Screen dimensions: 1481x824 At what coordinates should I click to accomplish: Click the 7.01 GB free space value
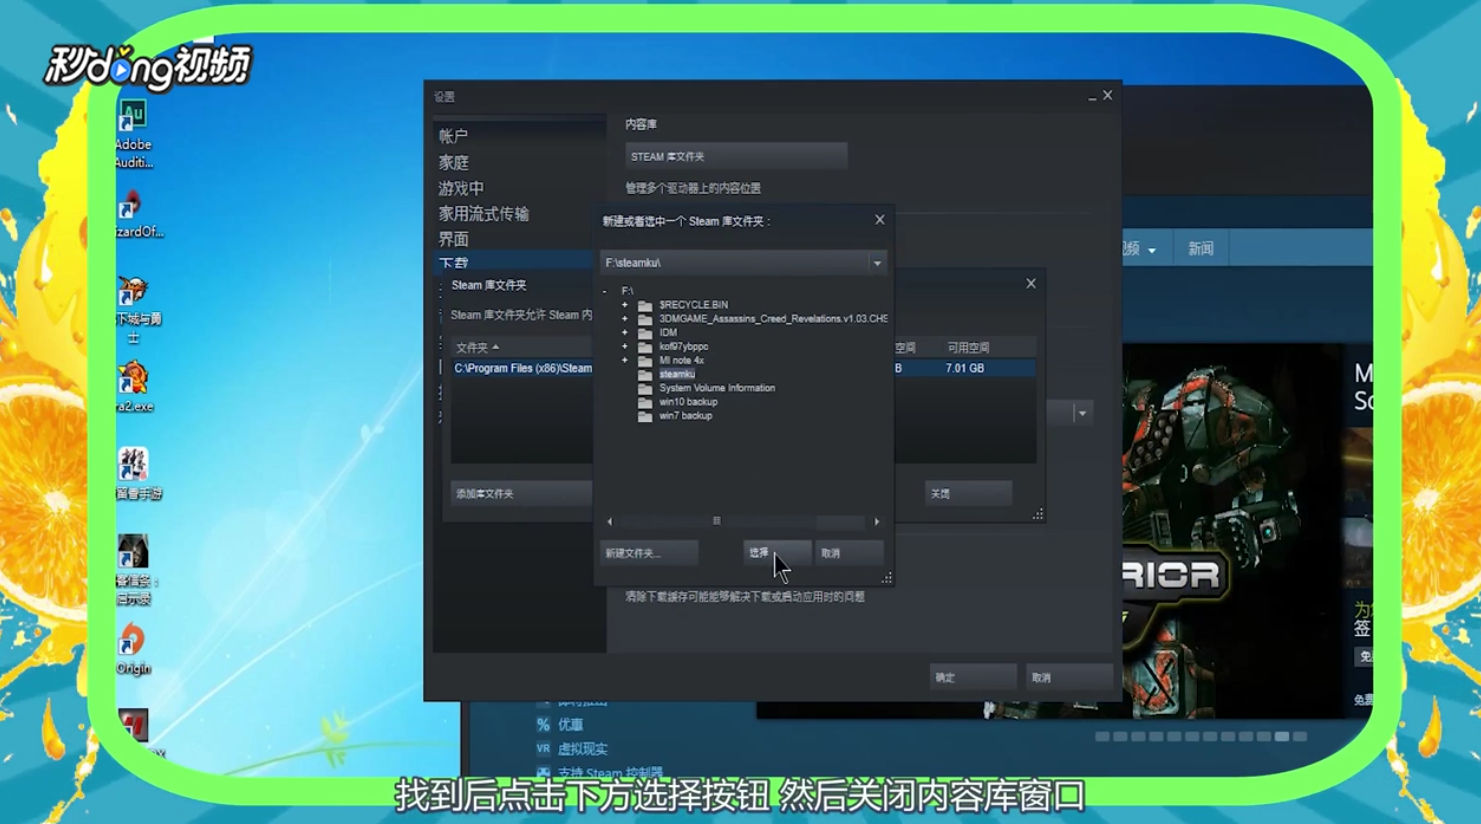[965, 369]
